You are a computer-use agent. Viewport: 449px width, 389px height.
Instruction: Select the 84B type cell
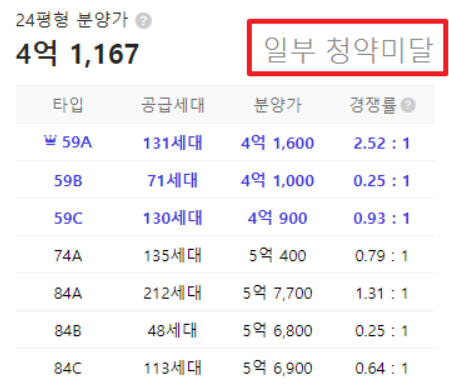click(68, 331)
